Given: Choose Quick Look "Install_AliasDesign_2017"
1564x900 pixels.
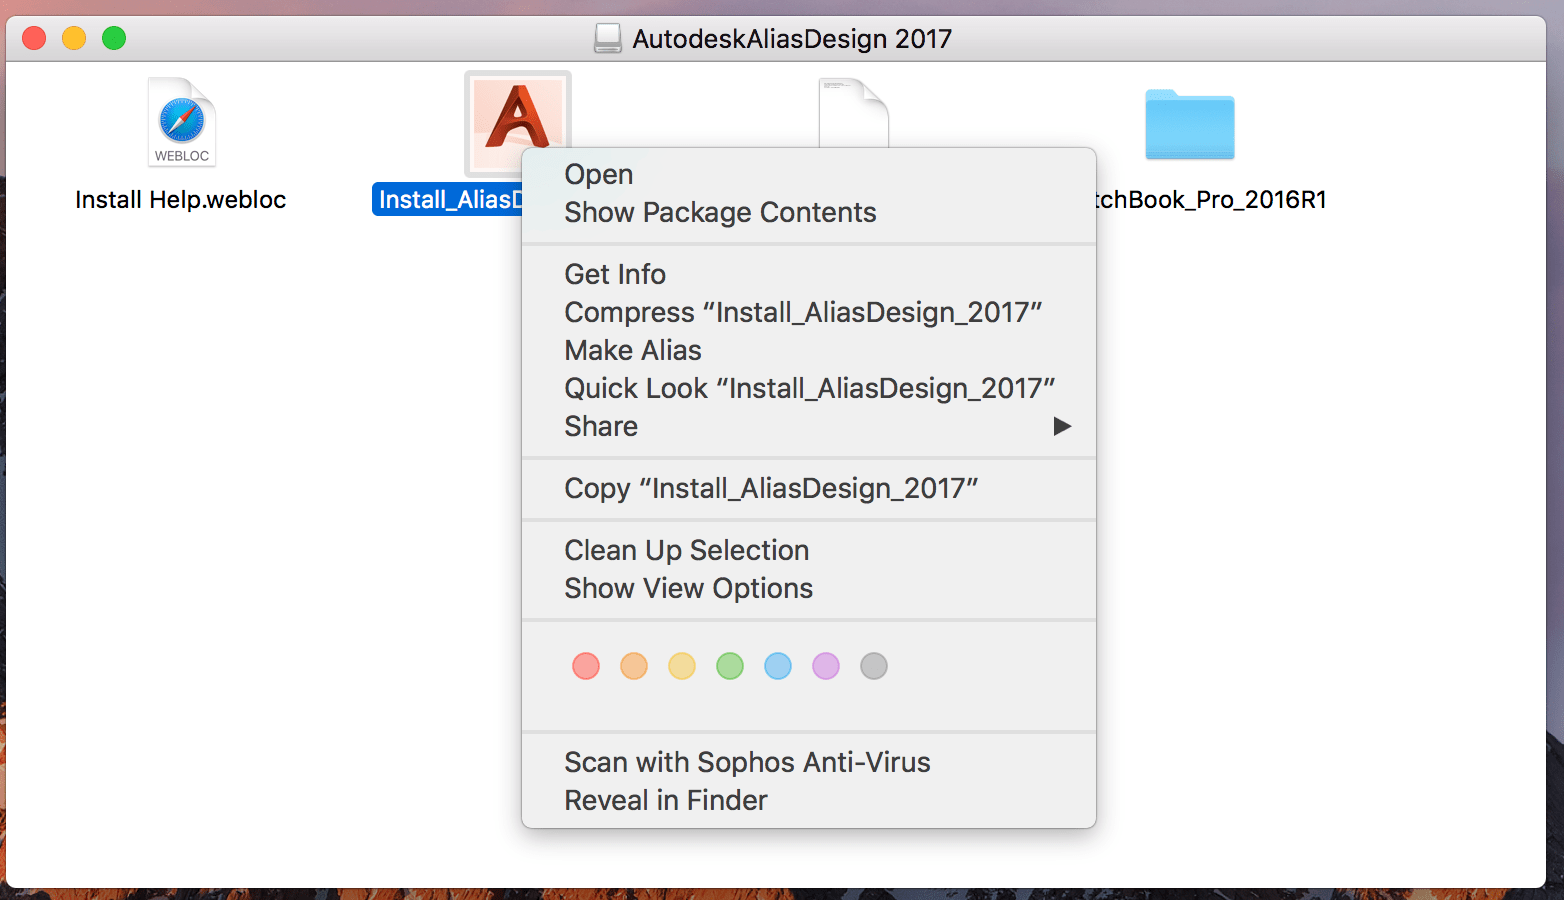Looking at the screenshot, I should [809, 388].
